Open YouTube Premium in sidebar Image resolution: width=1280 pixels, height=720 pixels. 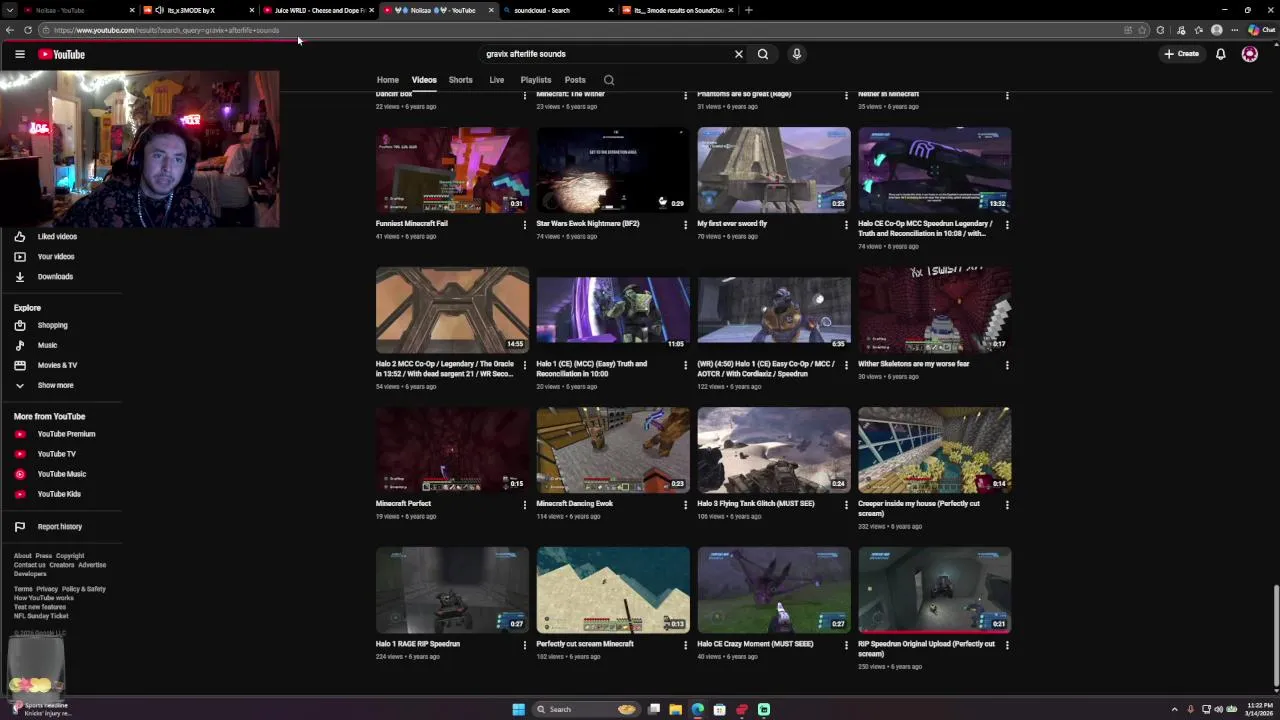(66, 434)
